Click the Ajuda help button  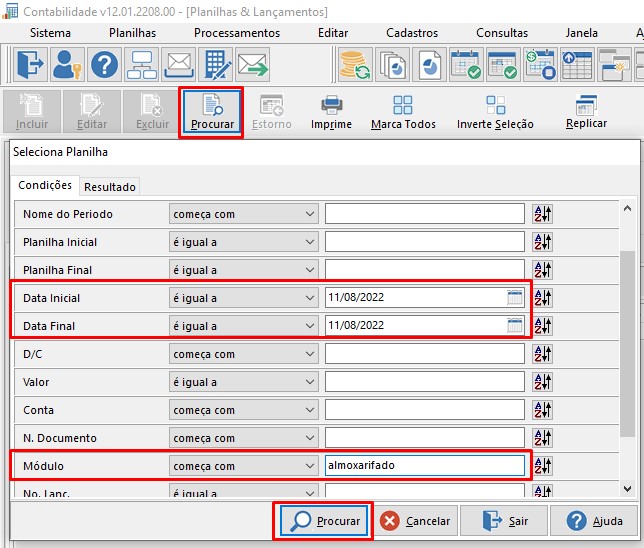(594, 521)
